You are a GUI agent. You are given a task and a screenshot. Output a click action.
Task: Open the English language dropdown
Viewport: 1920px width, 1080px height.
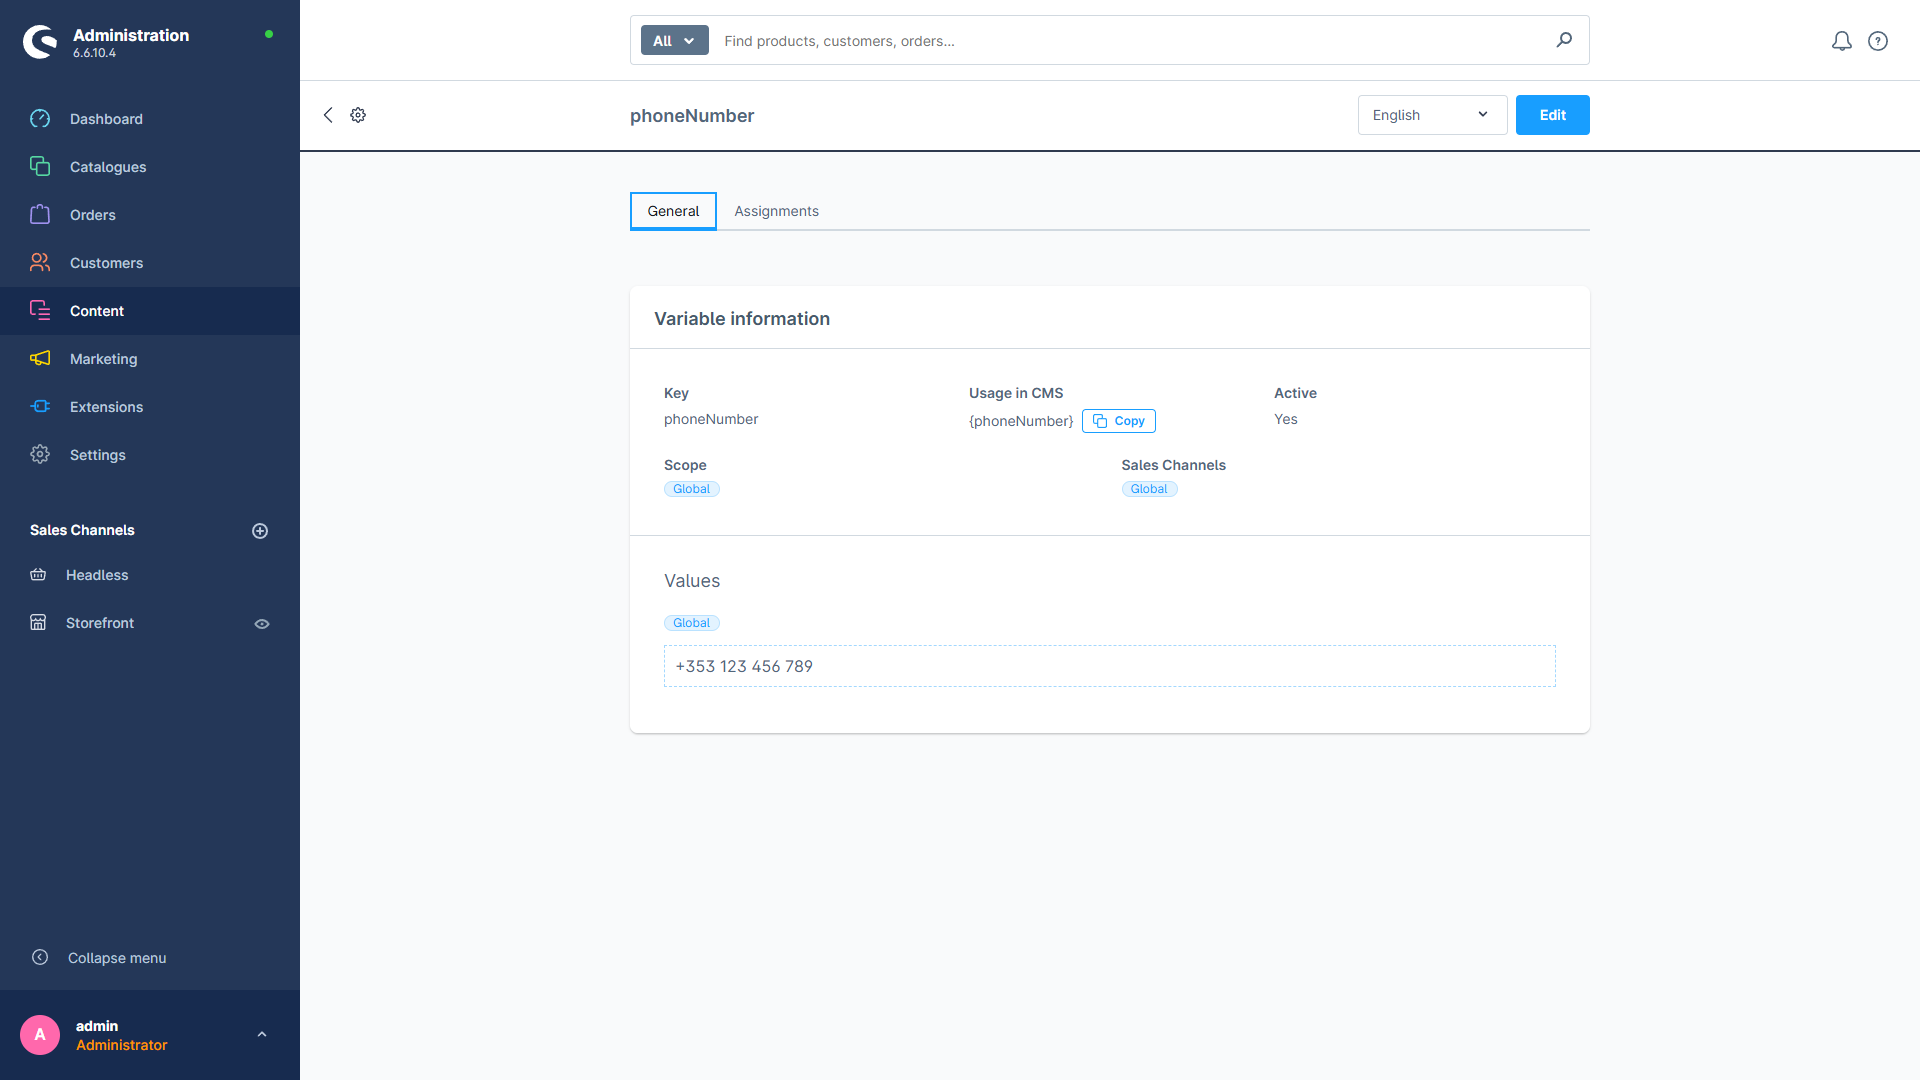[x=1431, y=115]
